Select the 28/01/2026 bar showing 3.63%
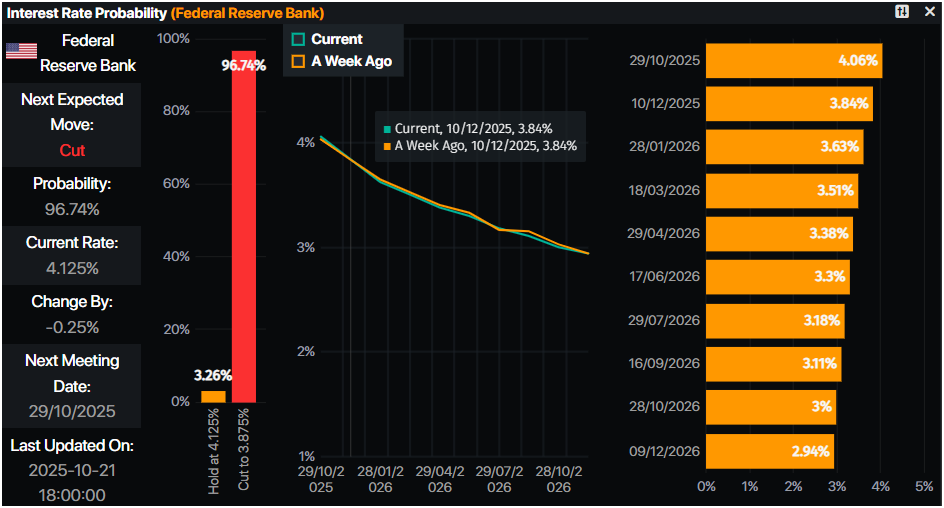The width and height of the screenshot is (944, 508). [x=784, y=147]
